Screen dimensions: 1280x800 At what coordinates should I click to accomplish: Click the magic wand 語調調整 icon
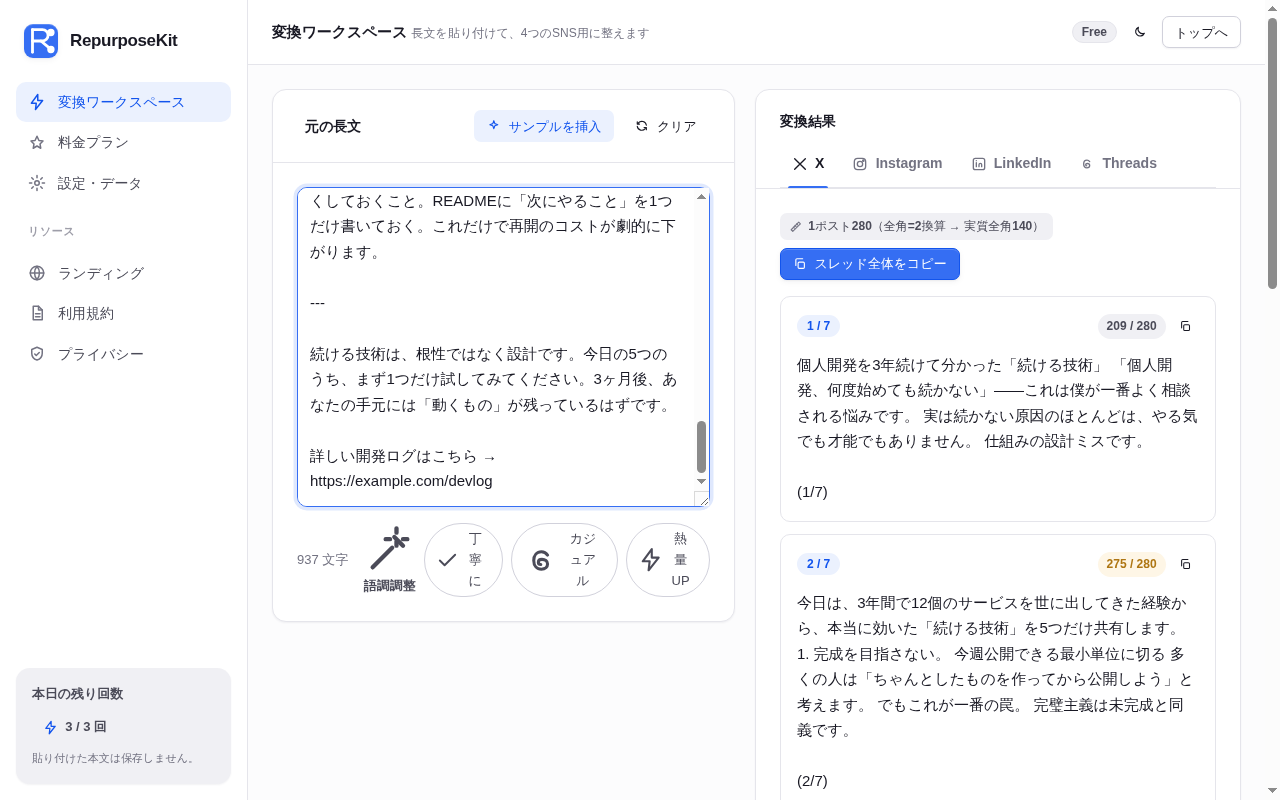click(389, 548)
